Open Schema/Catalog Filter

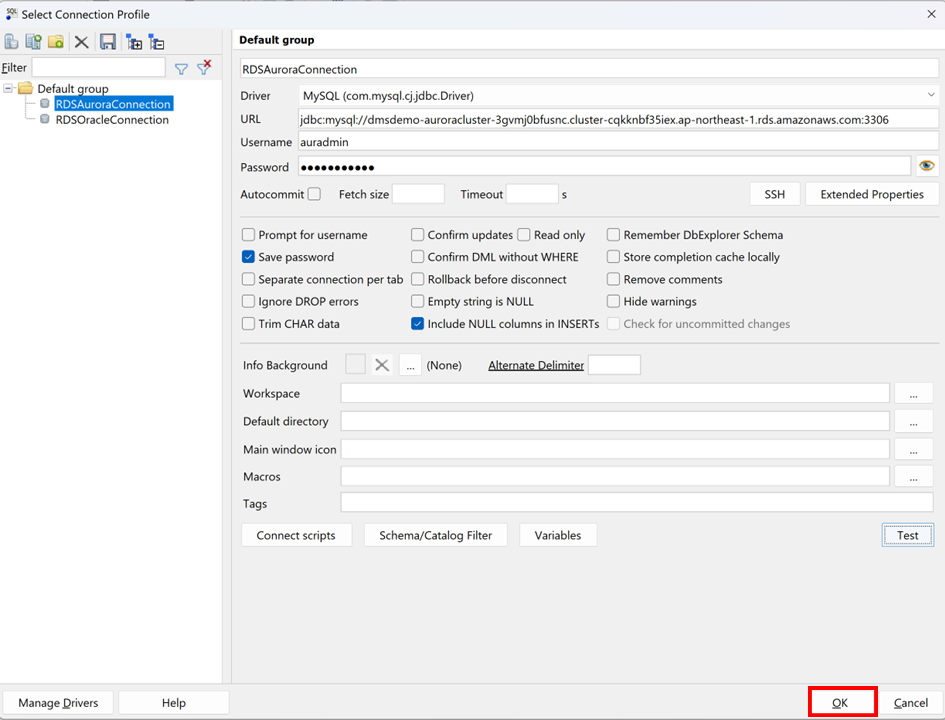click(x=435, y=535)
